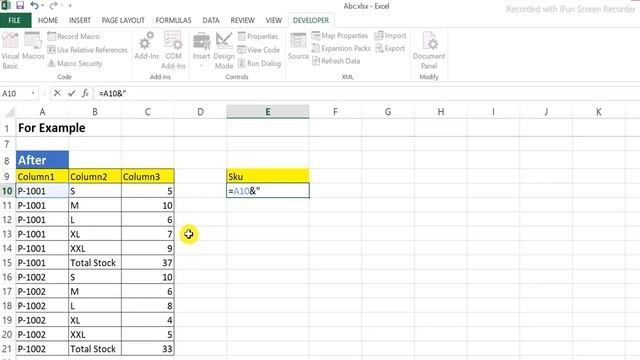This screenshot has width=640, height=360.
Task: Select 'Total Stock' cell in row 21
Action: 95,349
